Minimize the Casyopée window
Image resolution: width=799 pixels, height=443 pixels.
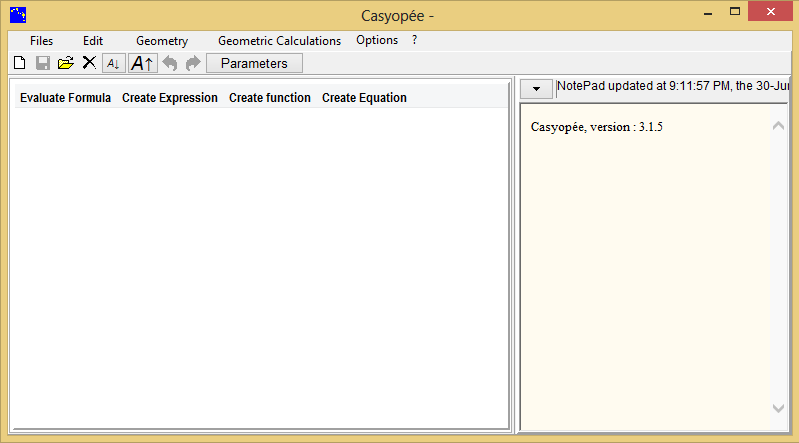(x=708, y=13)
